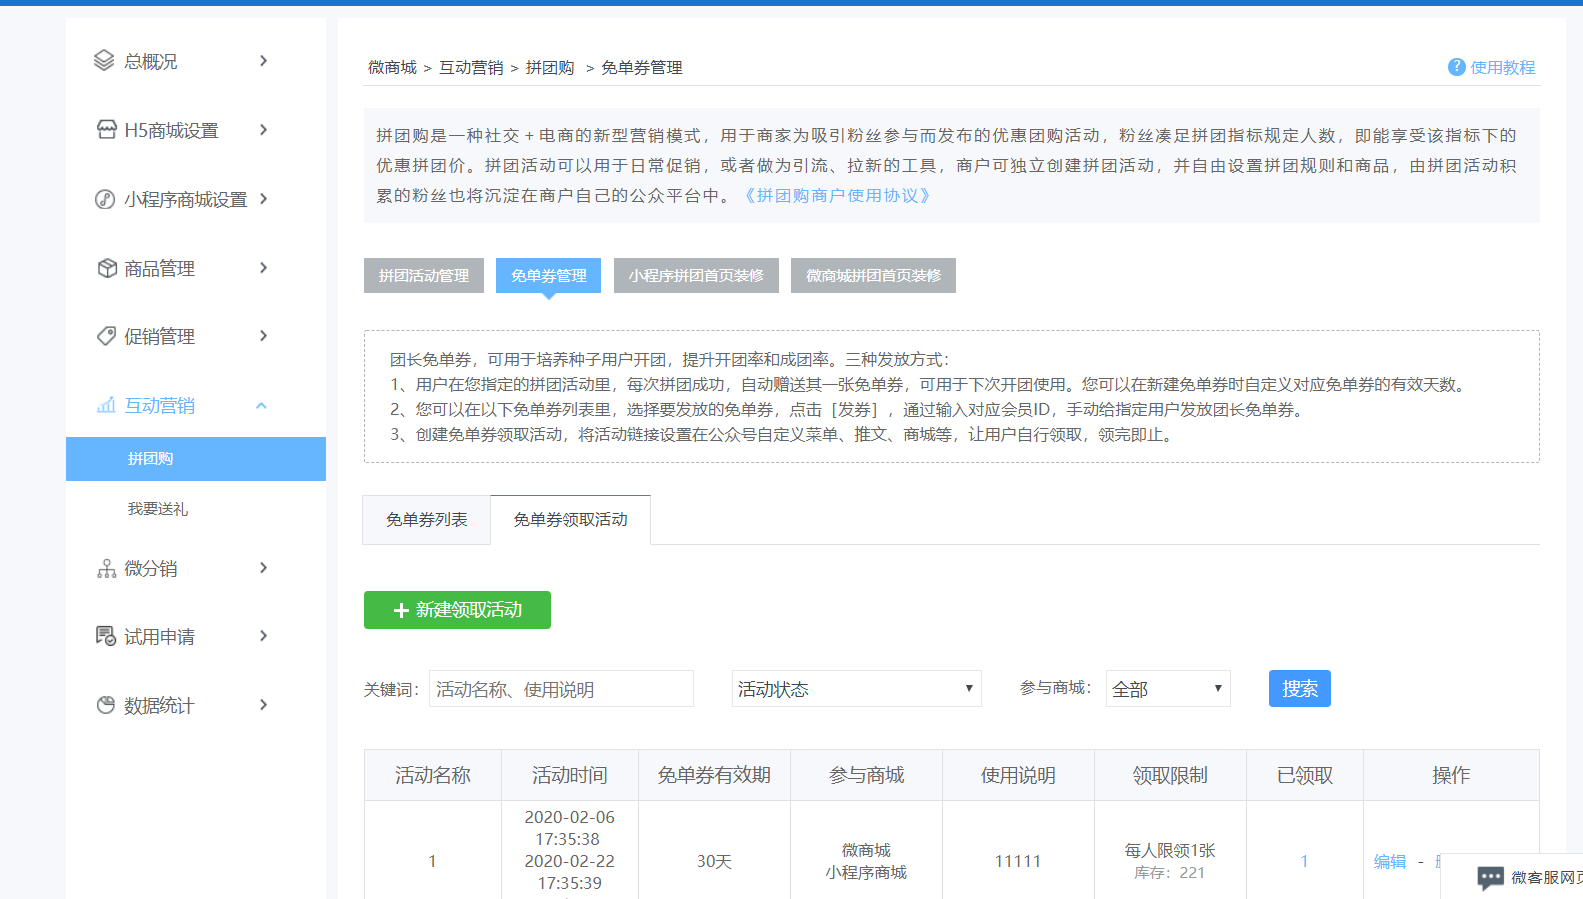Switch to the 免单券领取活动 tab
The height and width of the screenshot is (899, 1583).
pyautogui.click(x=571, y=520)
